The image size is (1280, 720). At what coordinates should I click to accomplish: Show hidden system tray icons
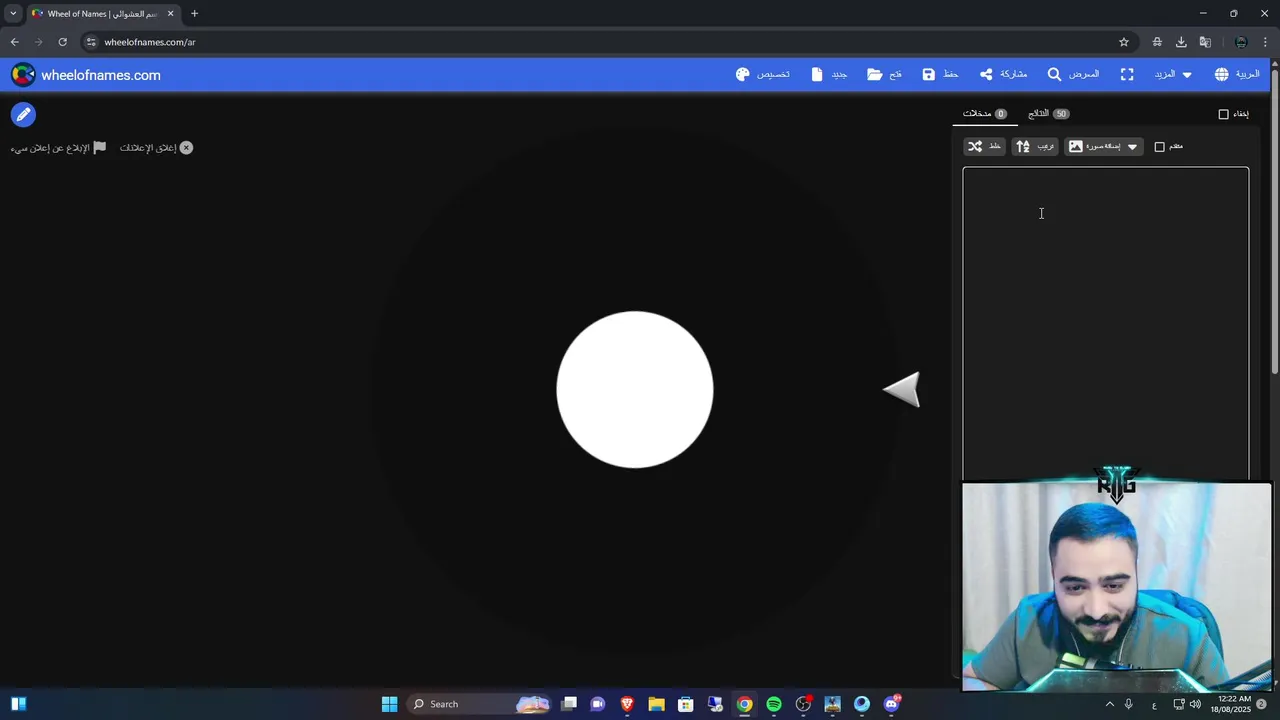coord(1109,704)
